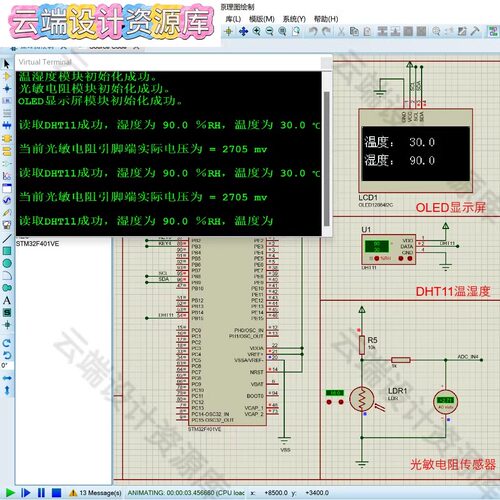Select the Probe mode tool

click(x=7, y=213)
